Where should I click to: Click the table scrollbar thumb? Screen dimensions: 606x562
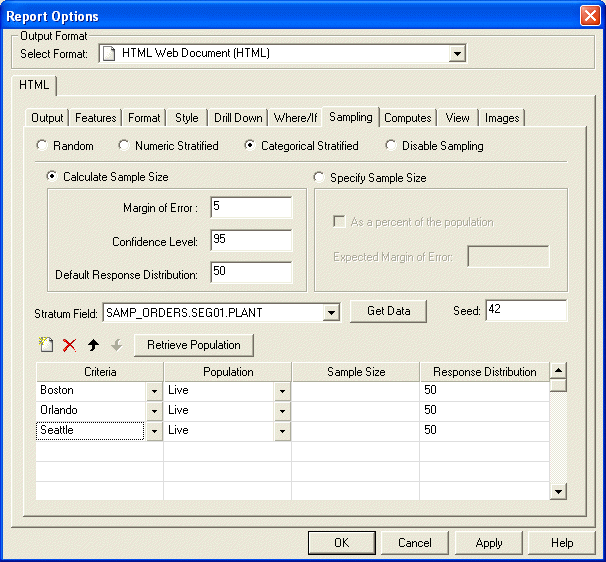558,385
